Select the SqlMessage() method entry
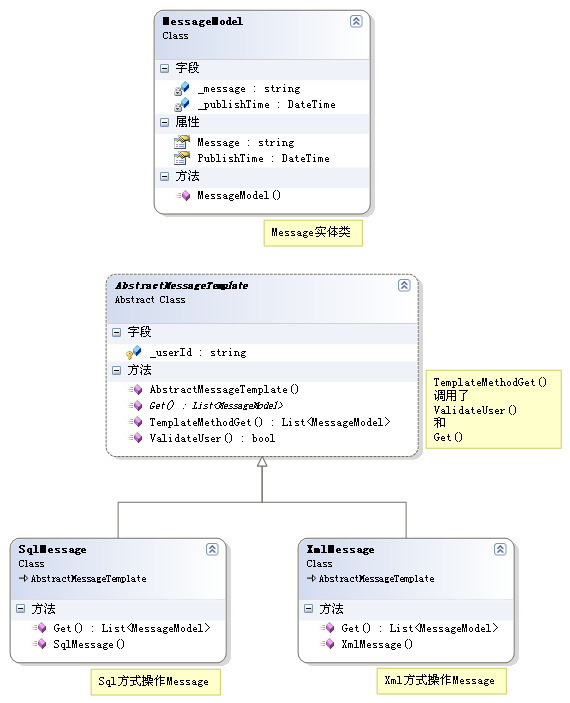 [x=89, y=644]
